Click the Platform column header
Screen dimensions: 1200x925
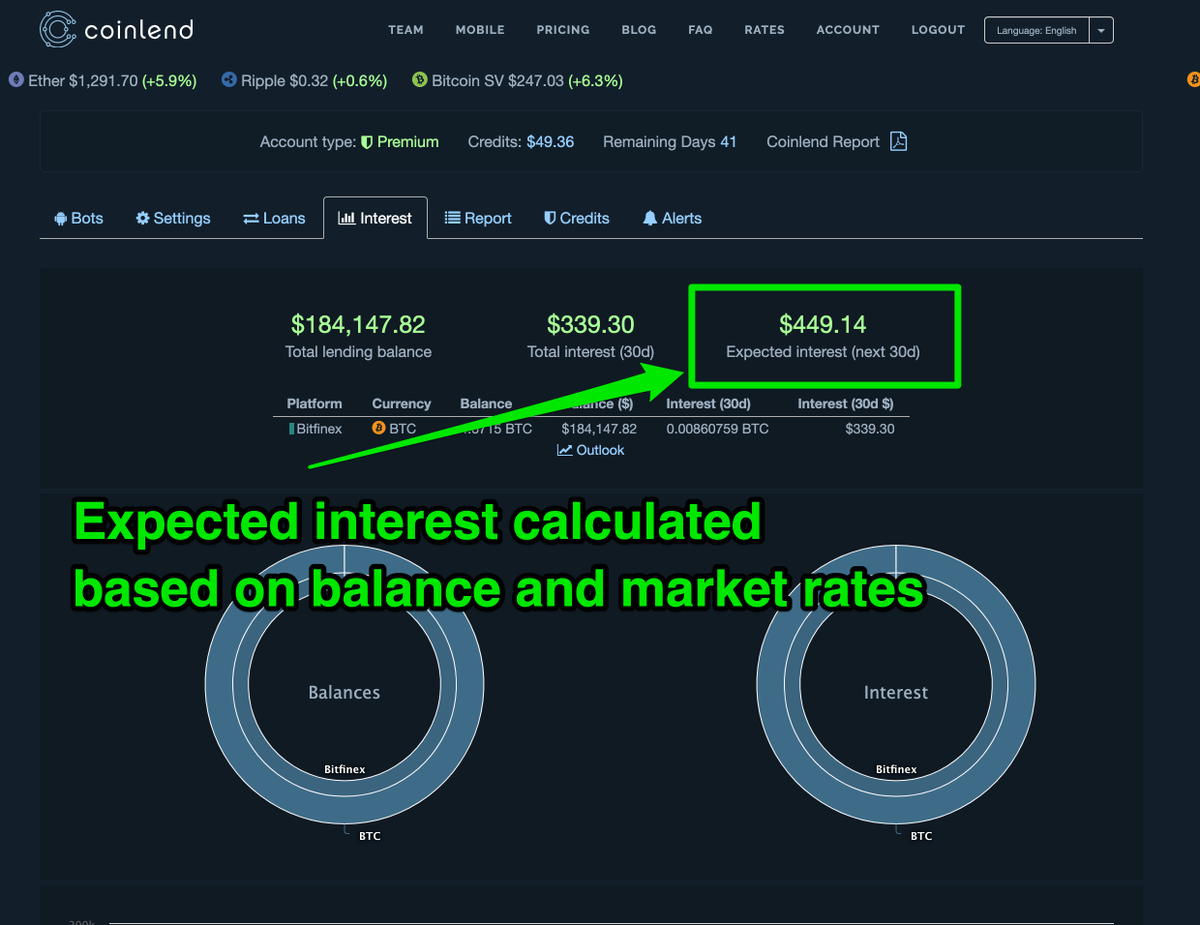tap(314, 404)
